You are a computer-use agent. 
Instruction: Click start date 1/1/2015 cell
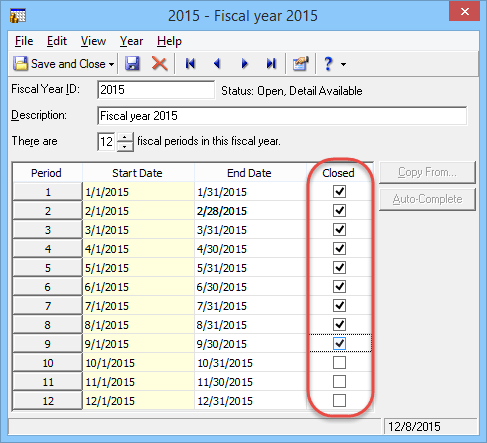tap(138, 192)
